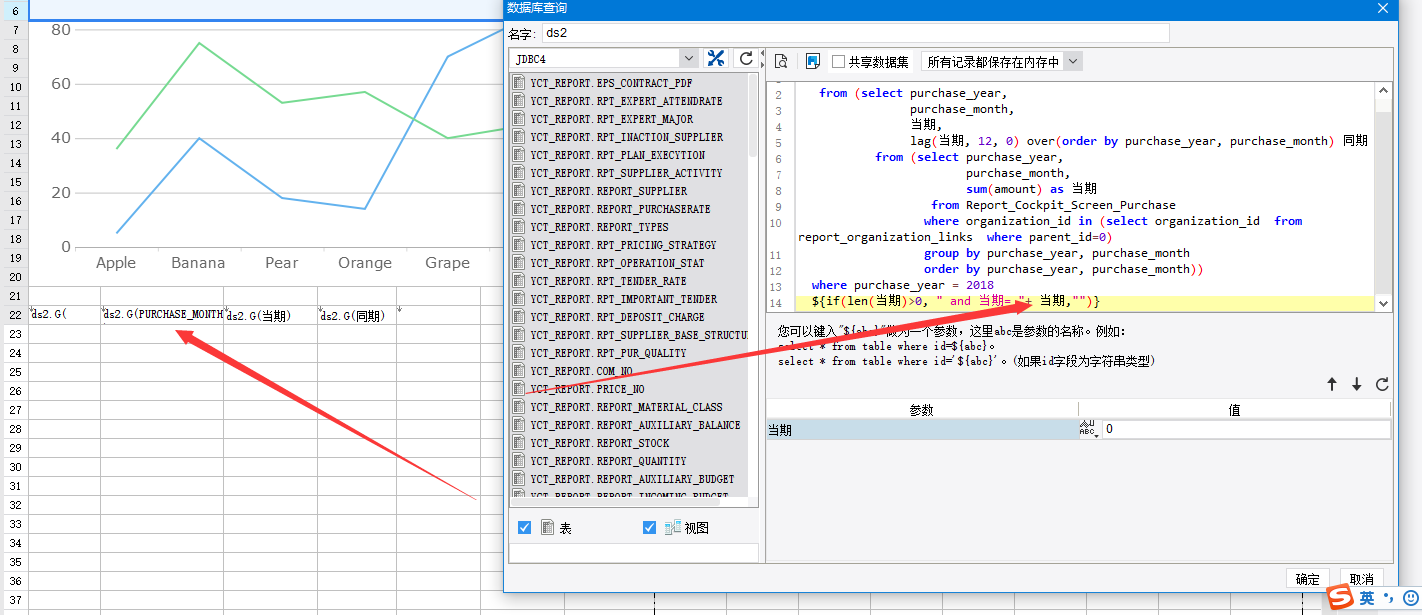1422x615 pixels.
Task: Click the 取消 button
Action: tap(1361, 579)
